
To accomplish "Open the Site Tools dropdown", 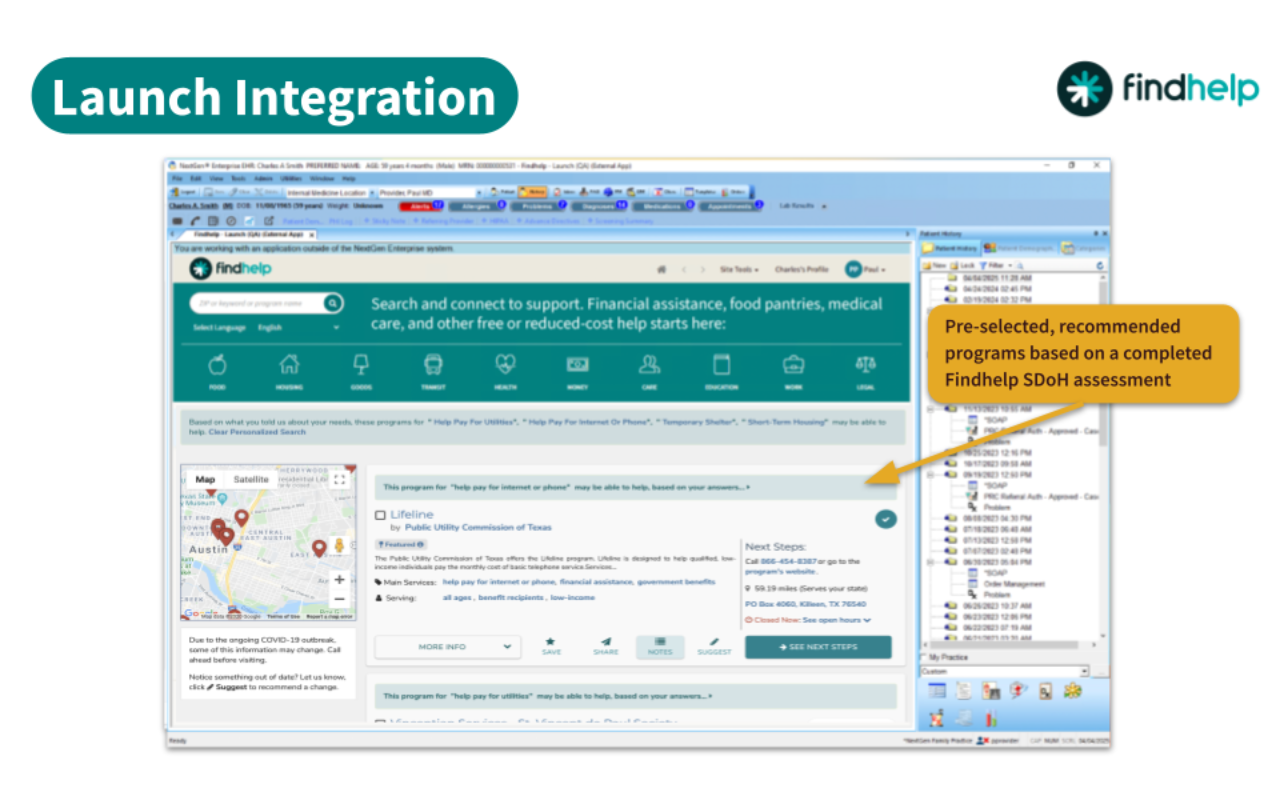I will 739,270.
